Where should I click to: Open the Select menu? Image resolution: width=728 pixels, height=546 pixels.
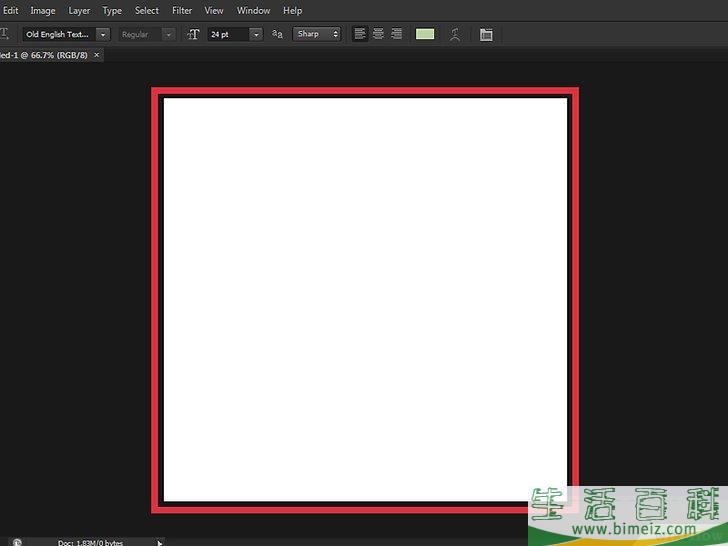pyautogui.click(x=147, y=10)
